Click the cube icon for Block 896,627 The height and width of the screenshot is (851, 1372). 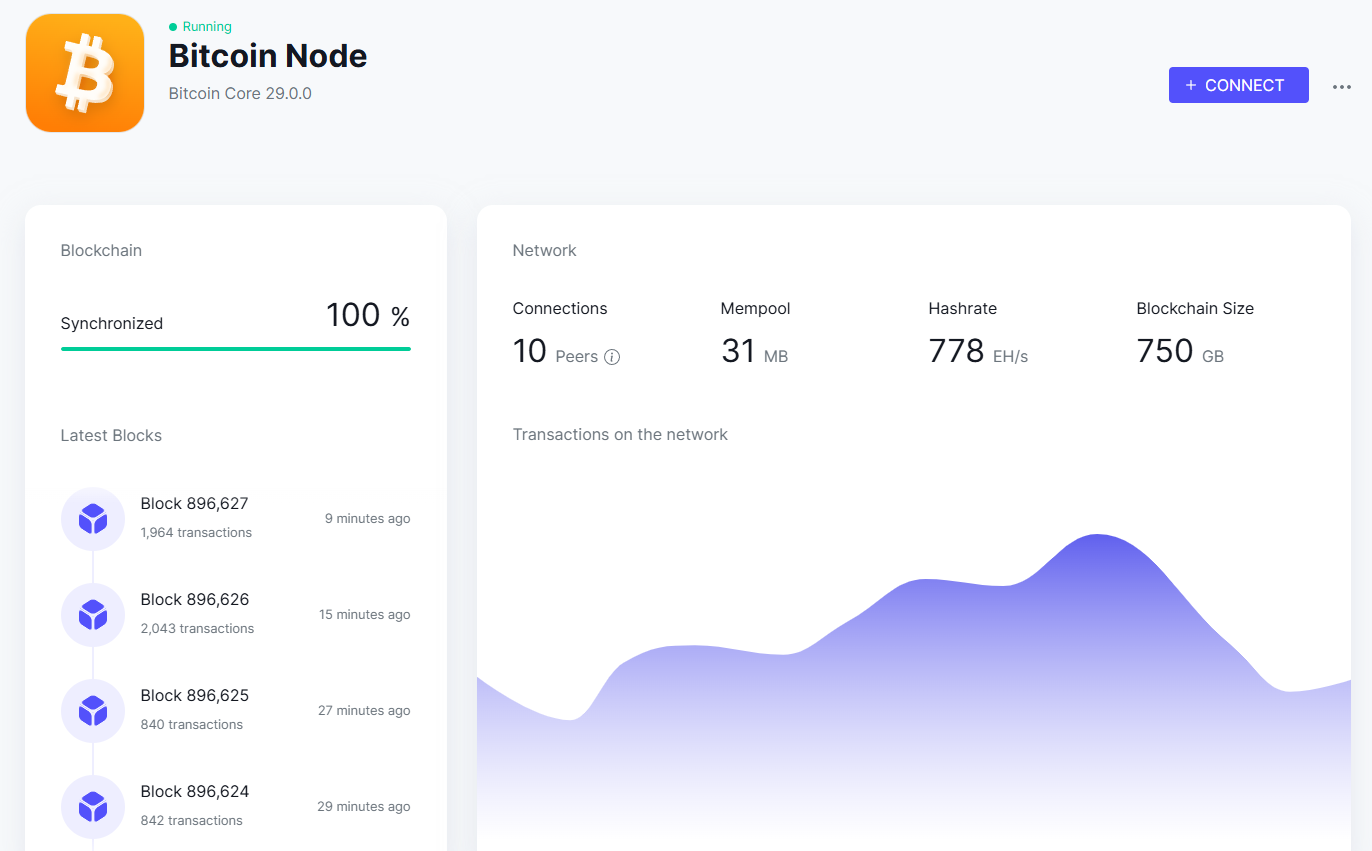(x=93, y=519)
